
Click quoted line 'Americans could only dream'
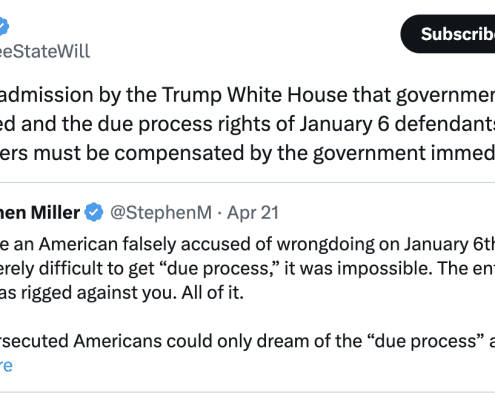tap(247, 341)
